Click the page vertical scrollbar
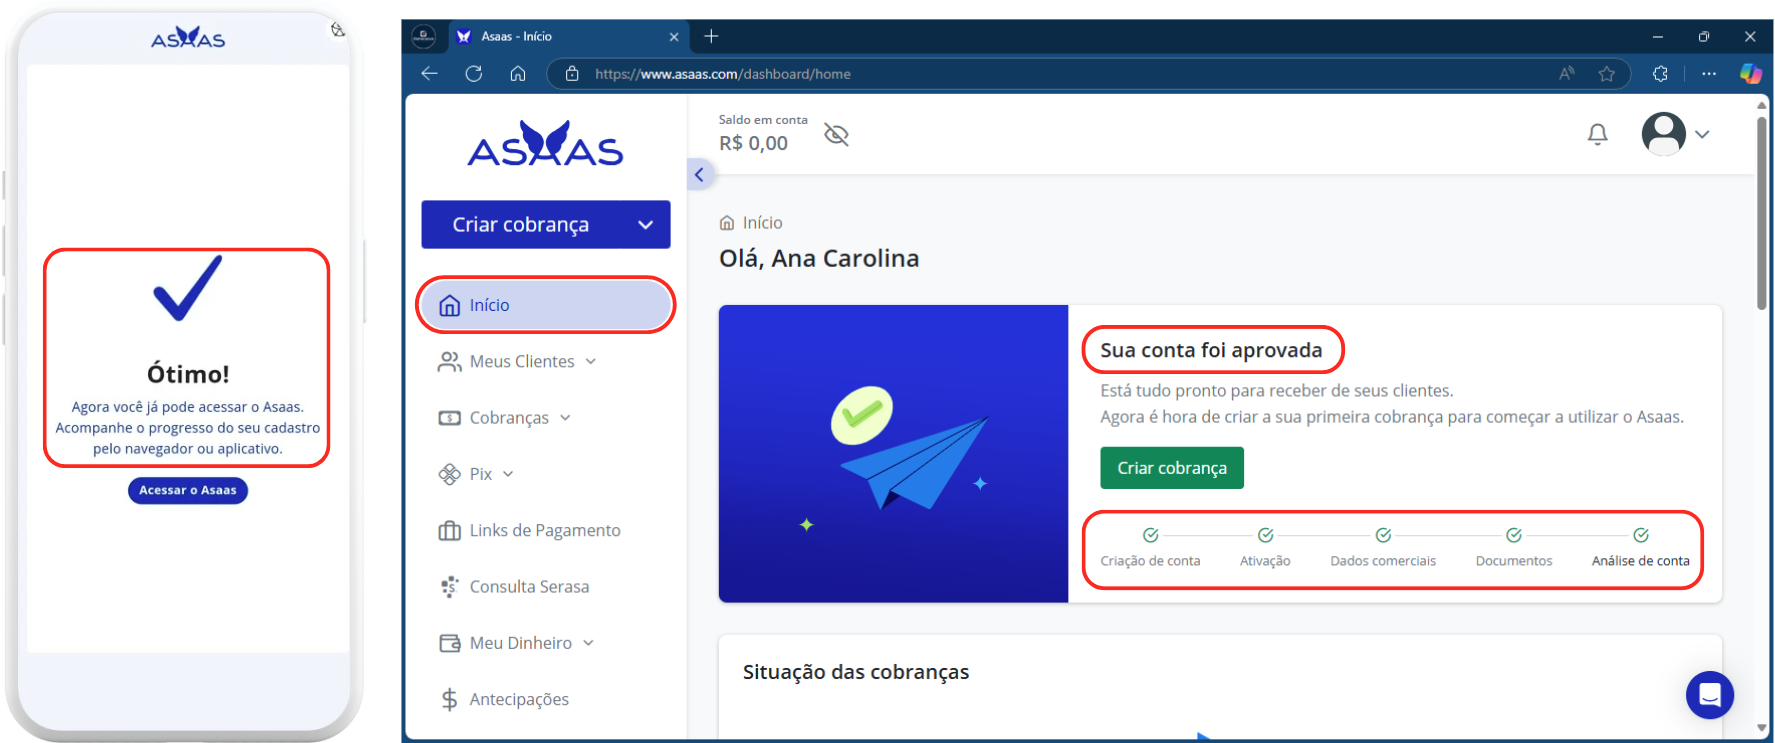The width and height of the screenshot is (1775, 743). point(1761,215)
